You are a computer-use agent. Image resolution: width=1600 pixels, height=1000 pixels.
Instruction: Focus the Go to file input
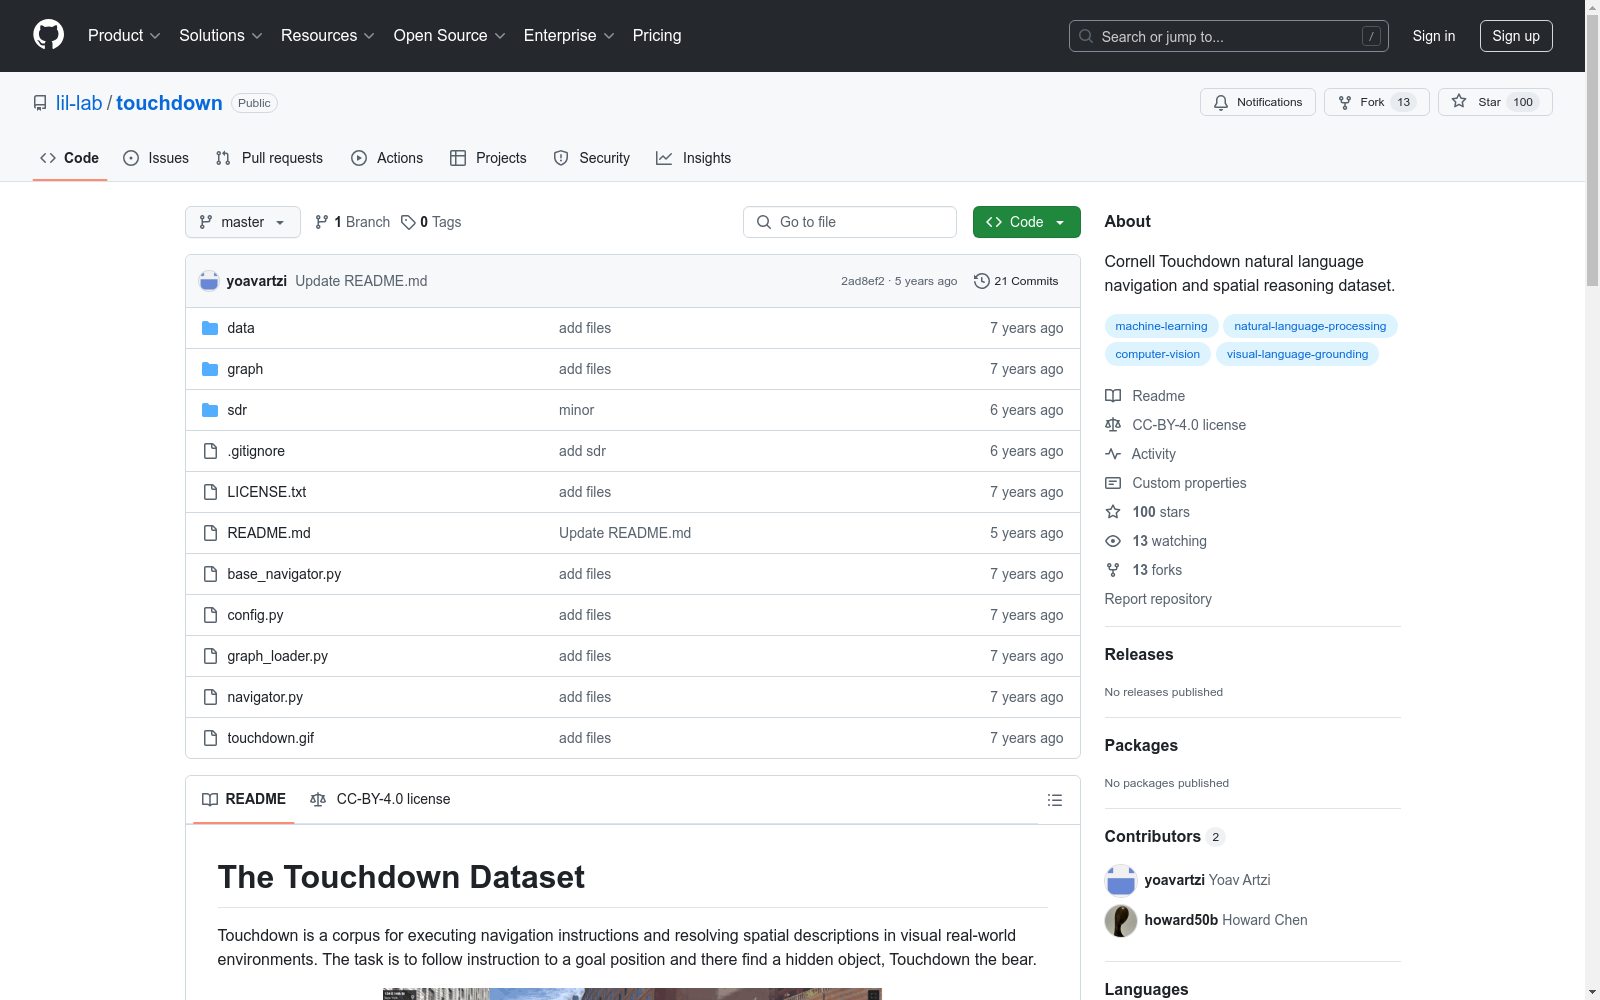click(x=850, y=222)
